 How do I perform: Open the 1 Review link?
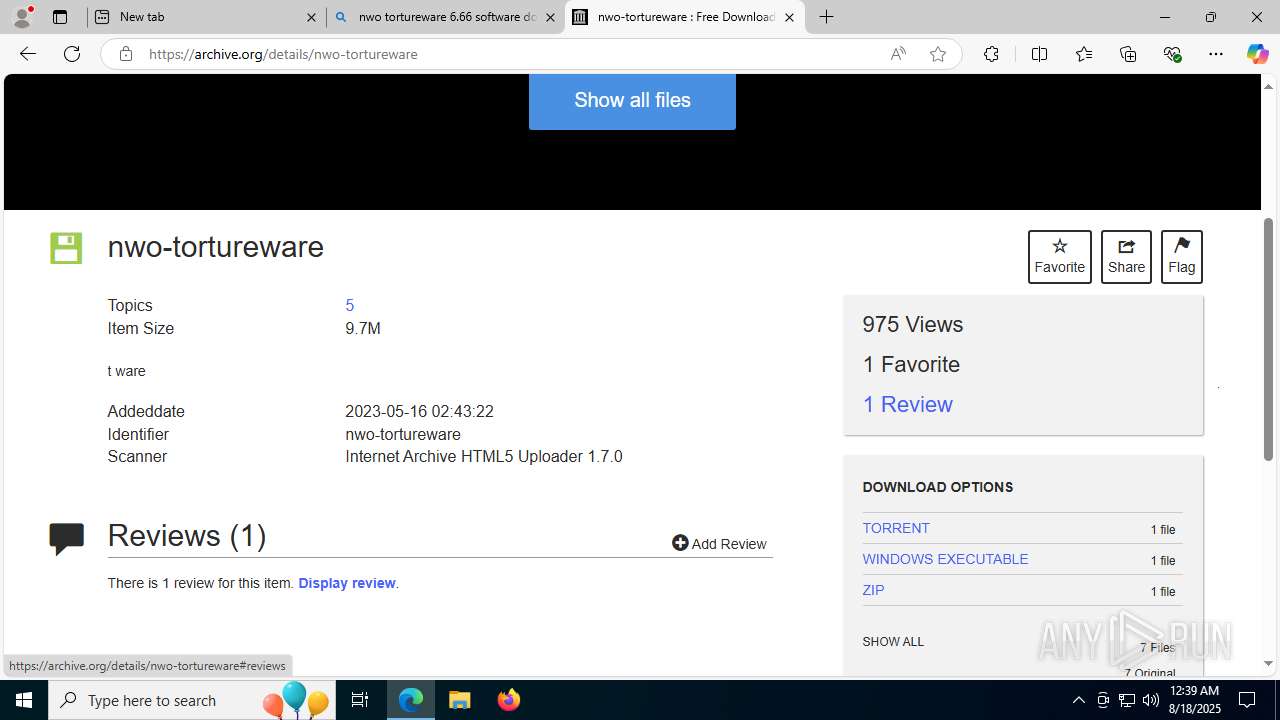tap(908, 404)
